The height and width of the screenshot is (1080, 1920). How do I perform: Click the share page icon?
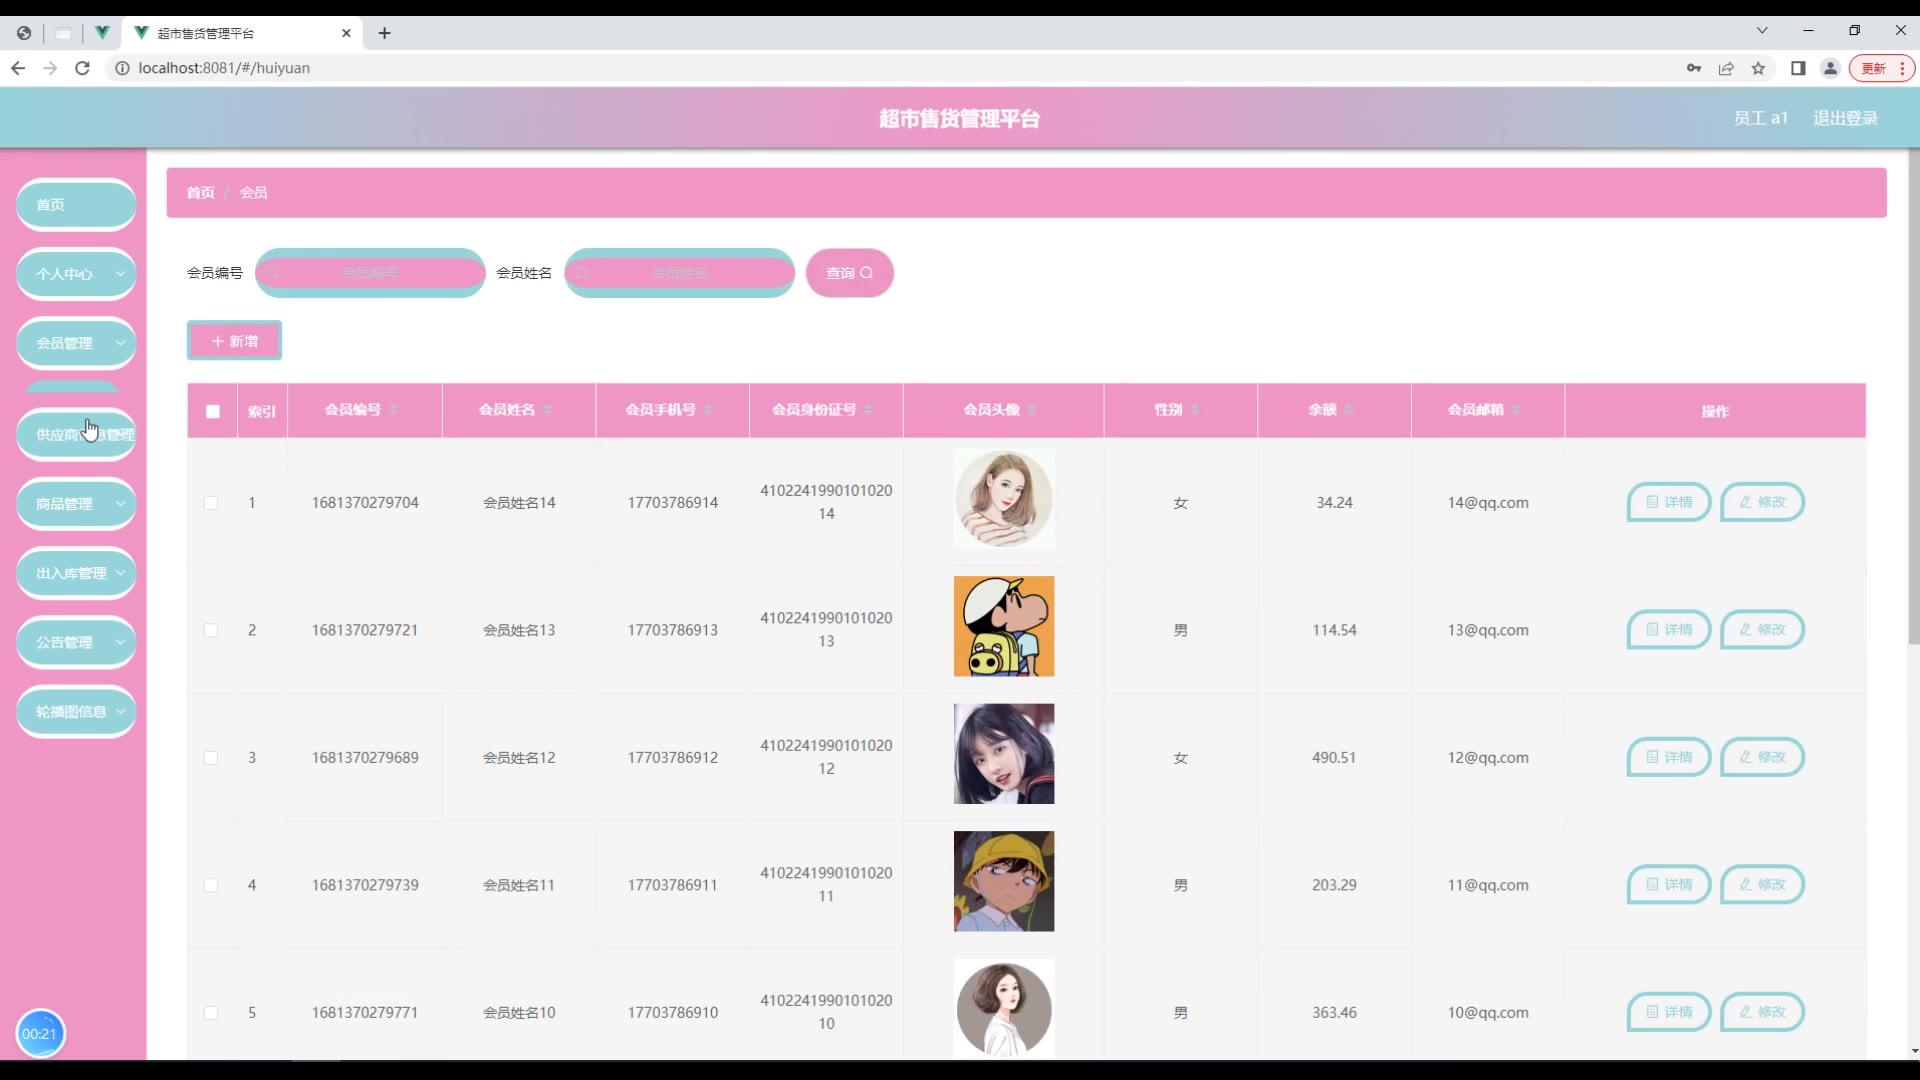click(x=1726, y=68)
